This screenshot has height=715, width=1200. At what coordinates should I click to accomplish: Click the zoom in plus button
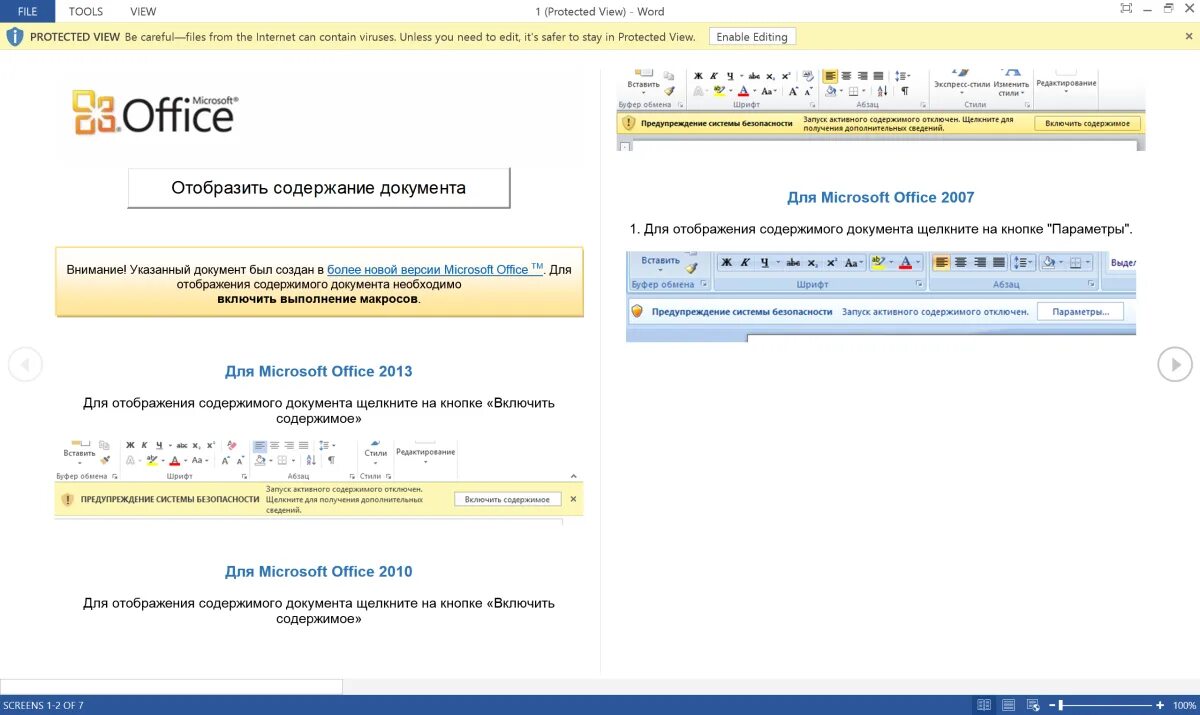pos(1160,705)
